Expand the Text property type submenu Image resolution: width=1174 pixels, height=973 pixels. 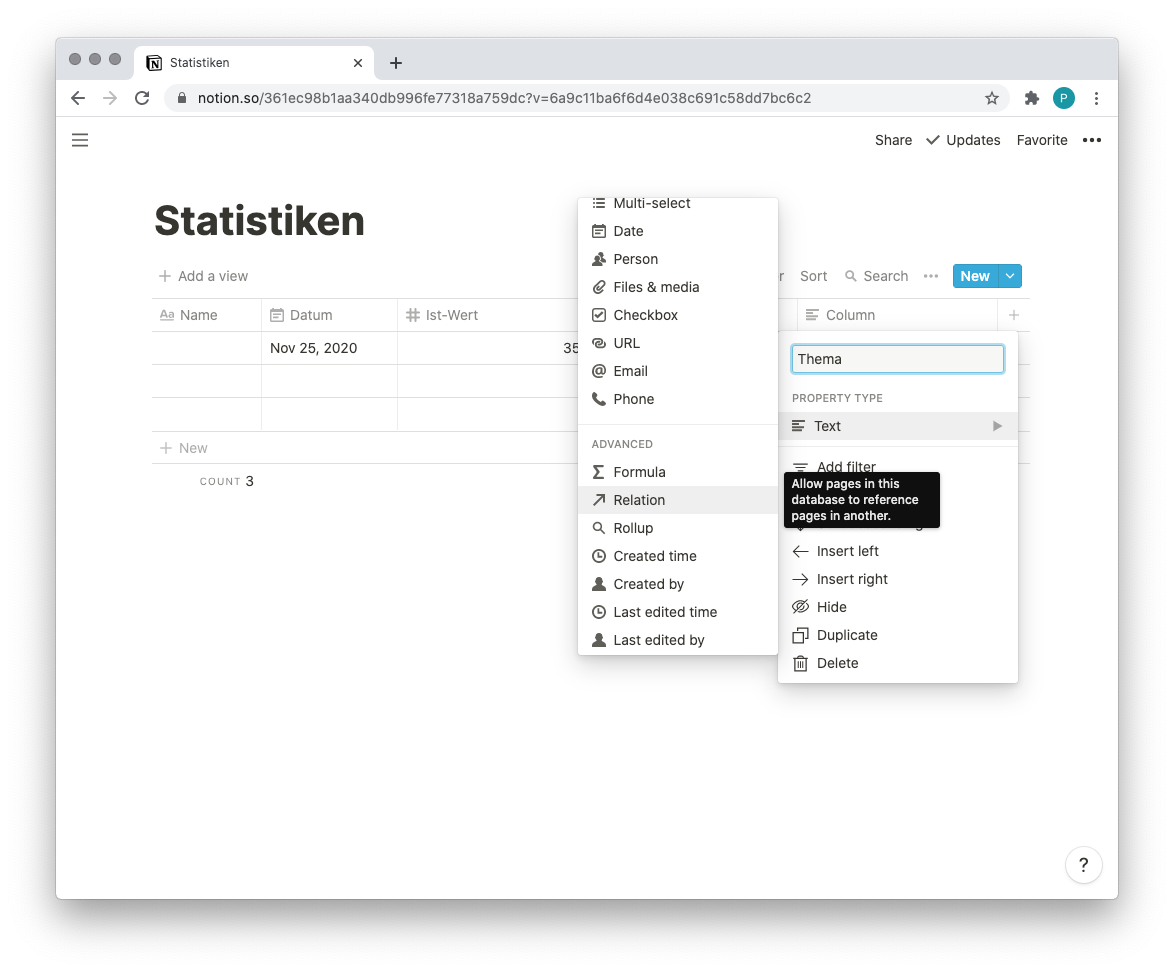(x=898, y=426)
